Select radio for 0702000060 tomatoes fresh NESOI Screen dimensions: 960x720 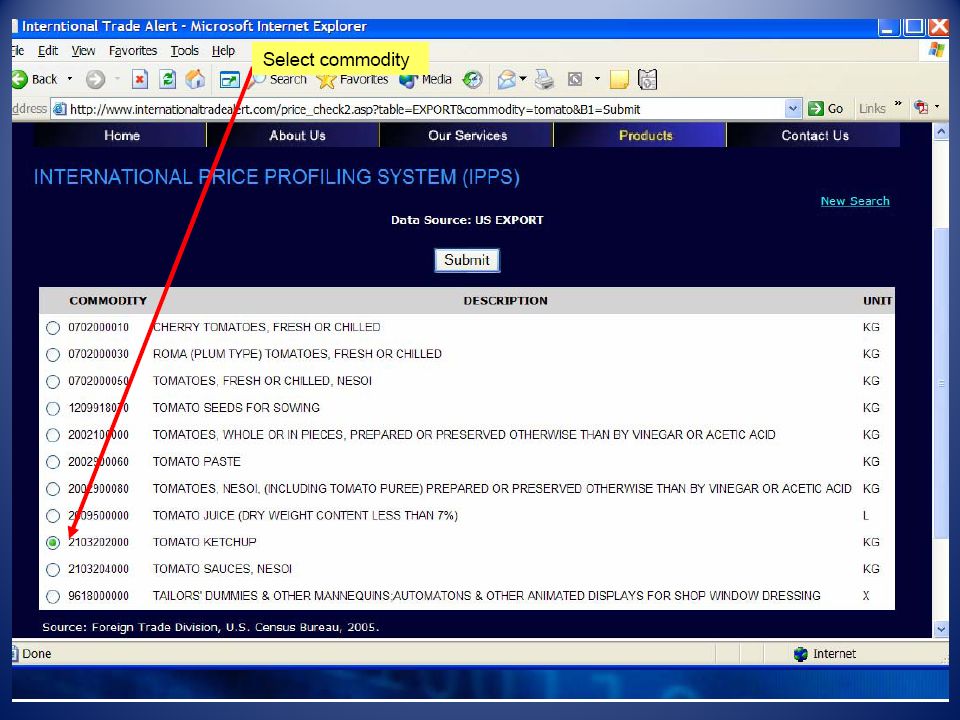coord(53,381)
